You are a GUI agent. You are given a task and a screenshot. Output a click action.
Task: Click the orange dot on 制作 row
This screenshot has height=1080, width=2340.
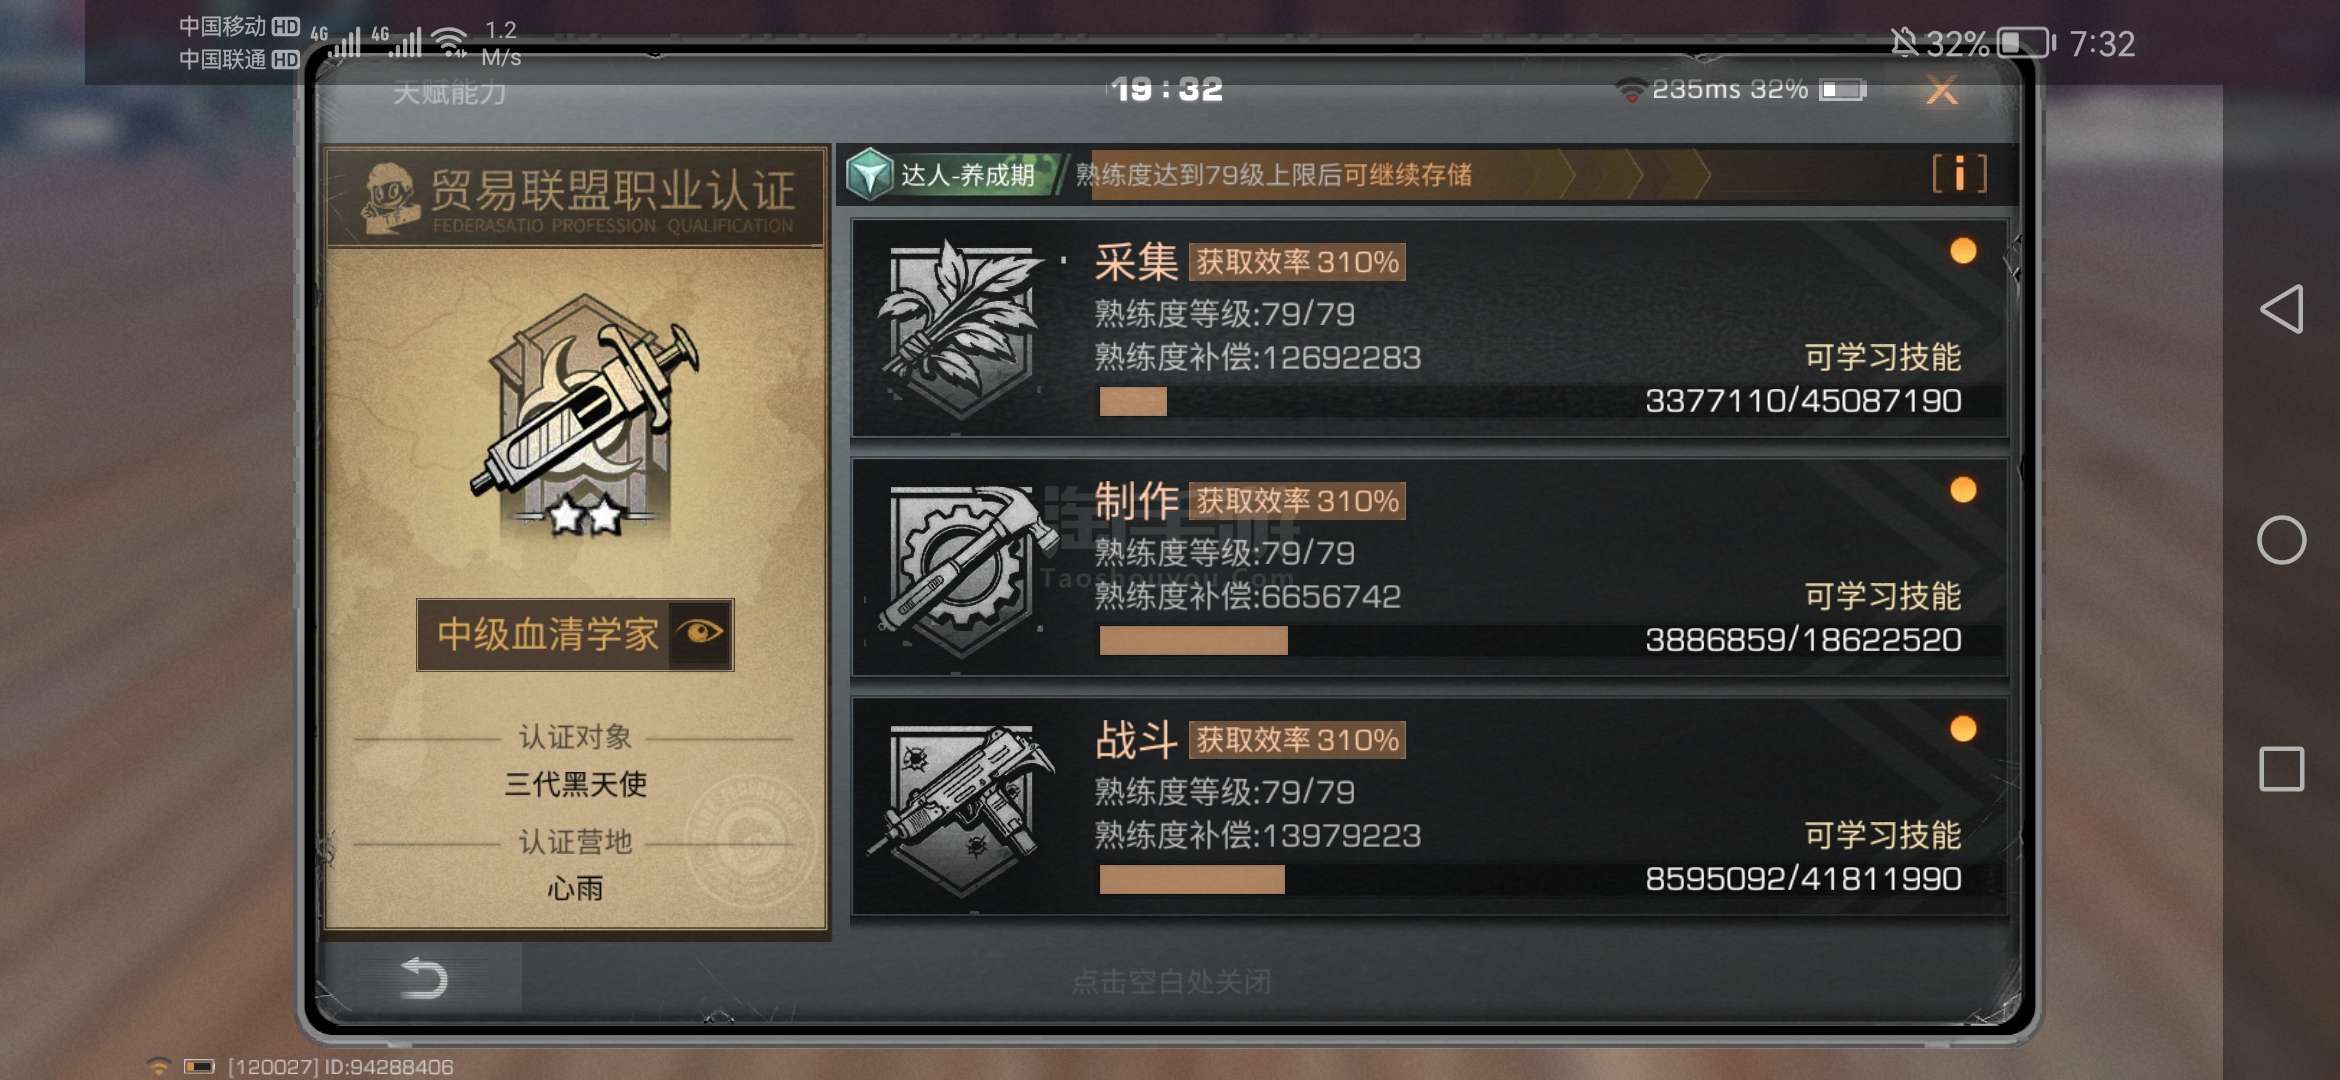(1963, 490)
